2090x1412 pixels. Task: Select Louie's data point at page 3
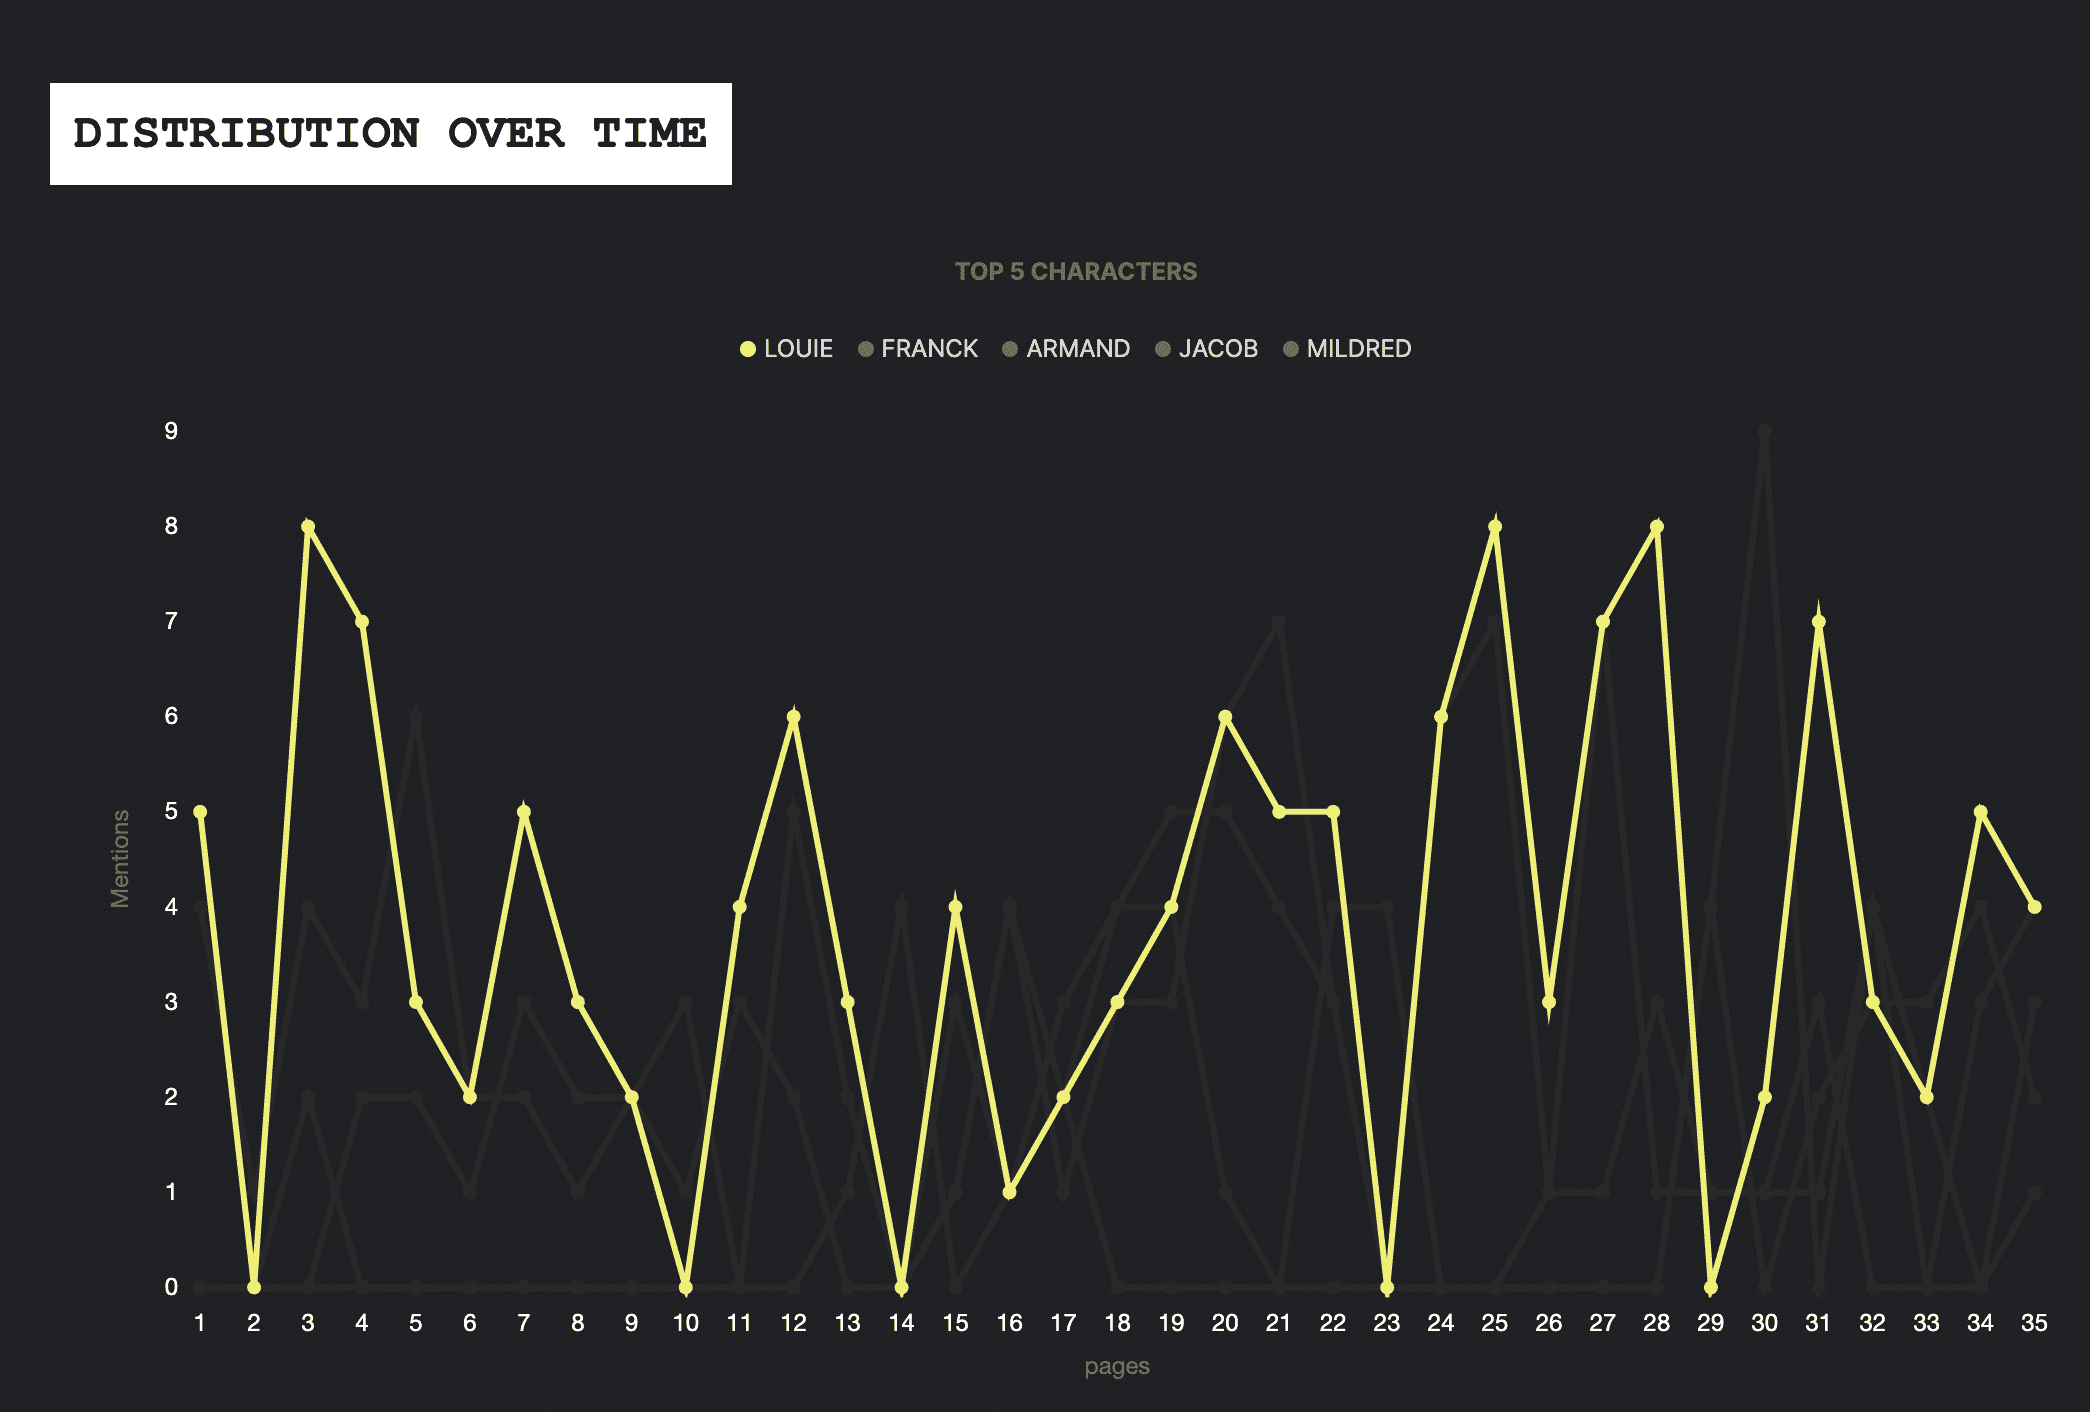click(x=308, y=527)
